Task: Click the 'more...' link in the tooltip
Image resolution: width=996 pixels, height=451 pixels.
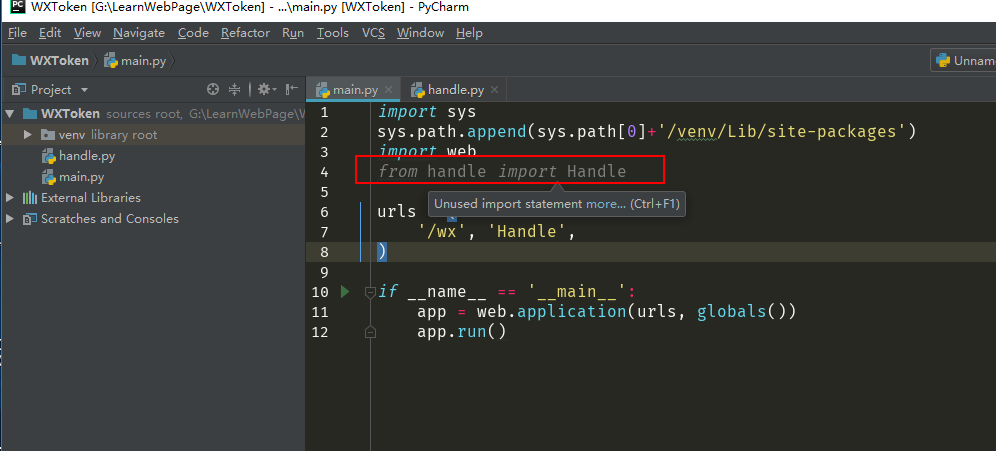Action: point(605,204)
